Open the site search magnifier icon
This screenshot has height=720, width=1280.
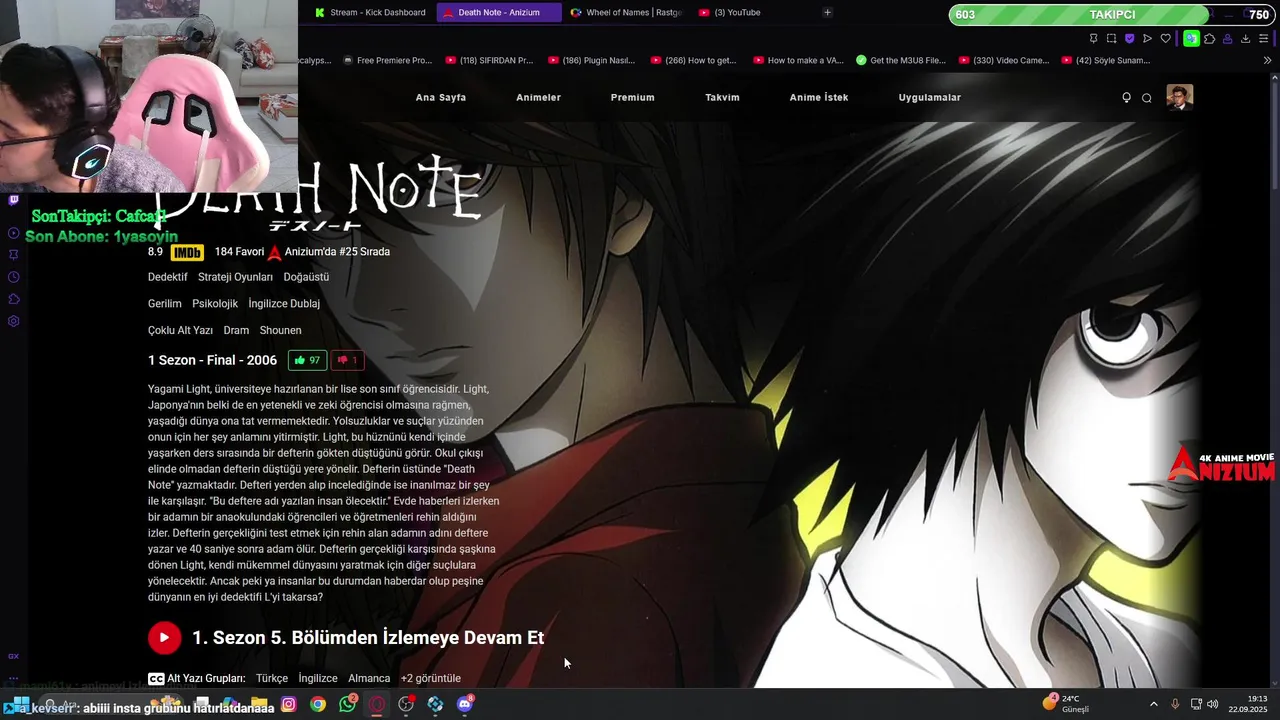(1147, 97)
